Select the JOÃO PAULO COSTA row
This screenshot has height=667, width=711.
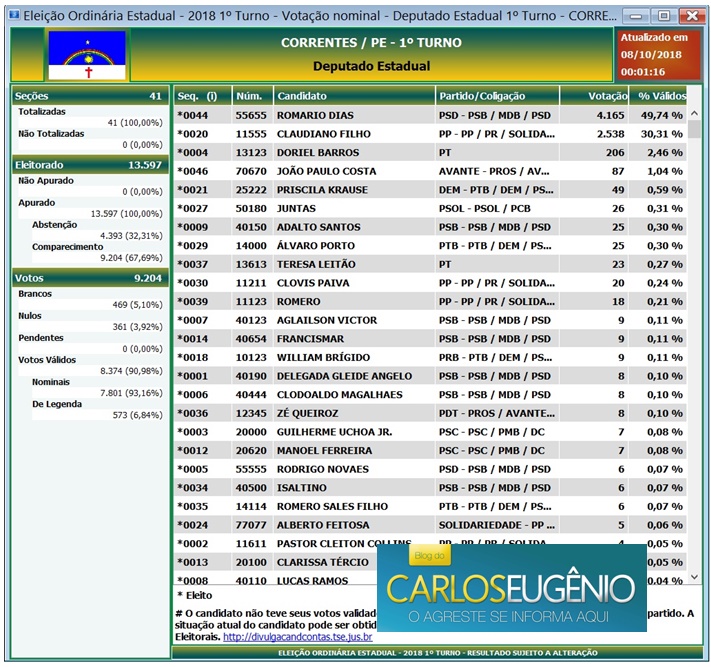tap(430, 171)
